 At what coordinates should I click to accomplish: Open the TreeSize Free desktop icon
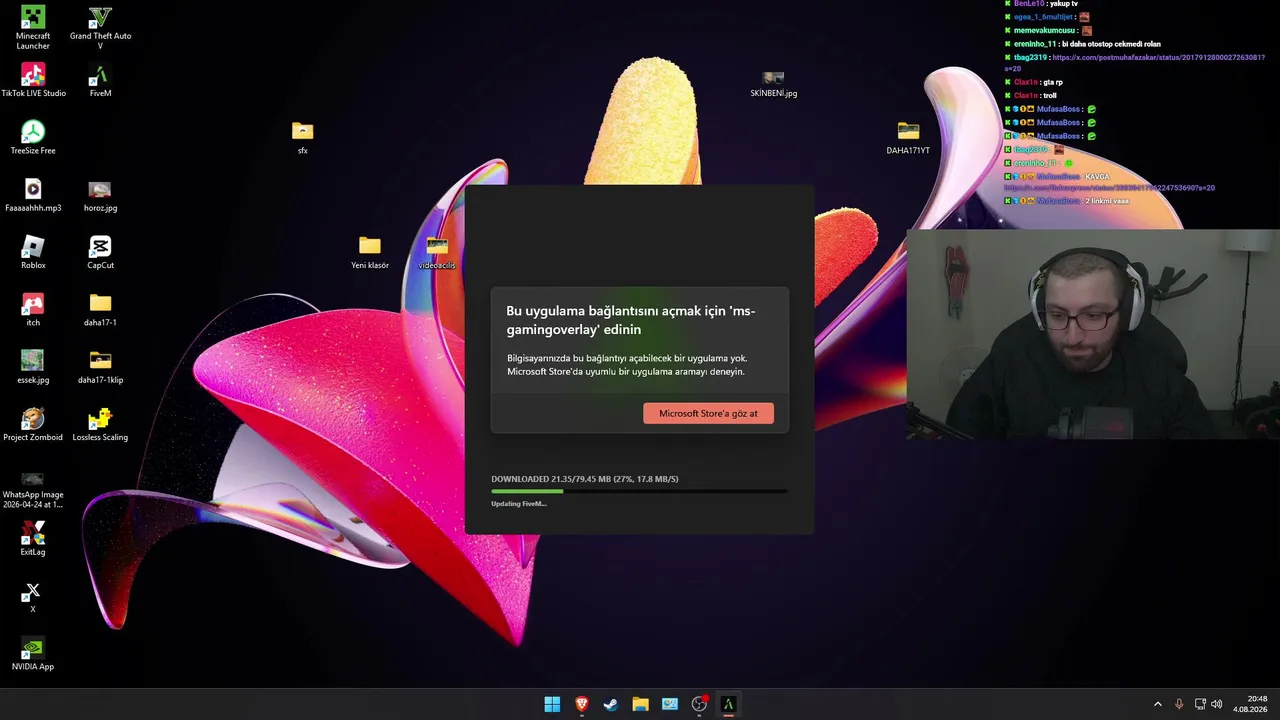pyautogui.click(x=33, y=138)
